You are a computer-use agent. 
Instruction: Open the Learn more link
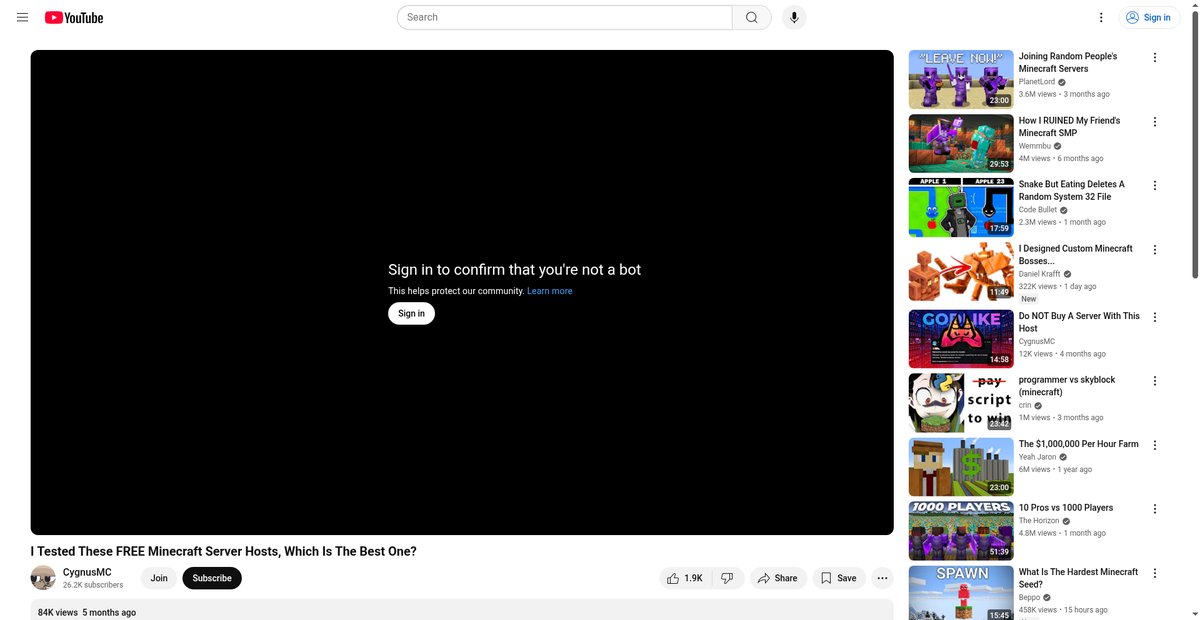550,291
